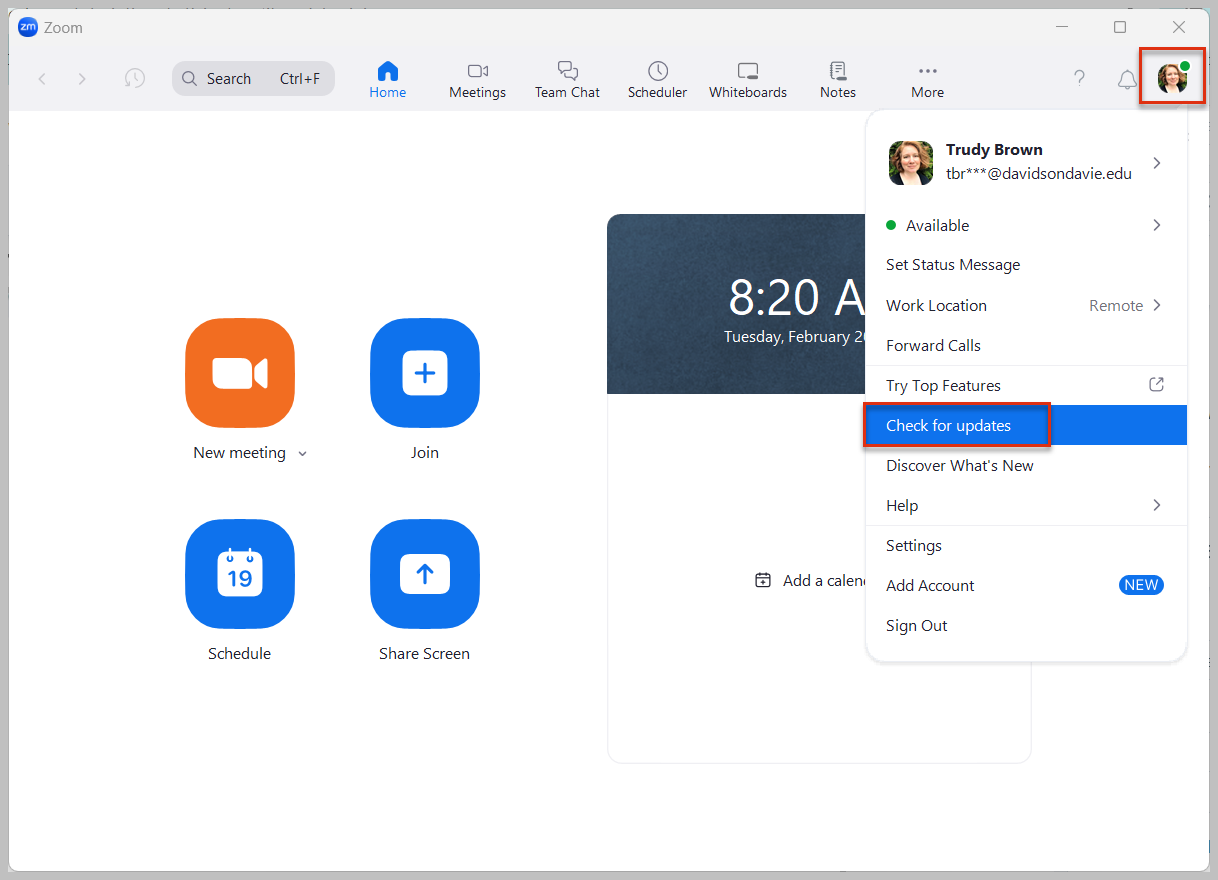
Task: Minimize the Zoom window
Action: 1061,27
